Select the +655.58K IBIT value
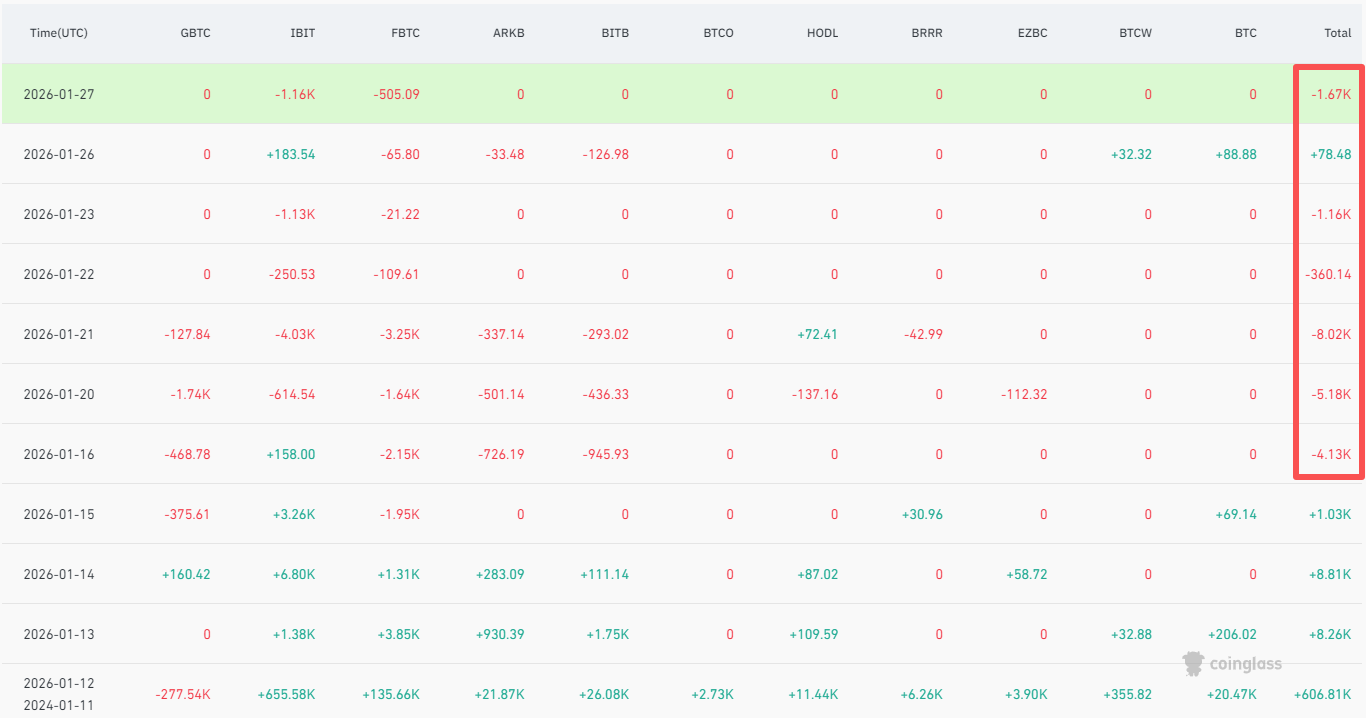Screen dimensions: 1366x718 (286, 694)
